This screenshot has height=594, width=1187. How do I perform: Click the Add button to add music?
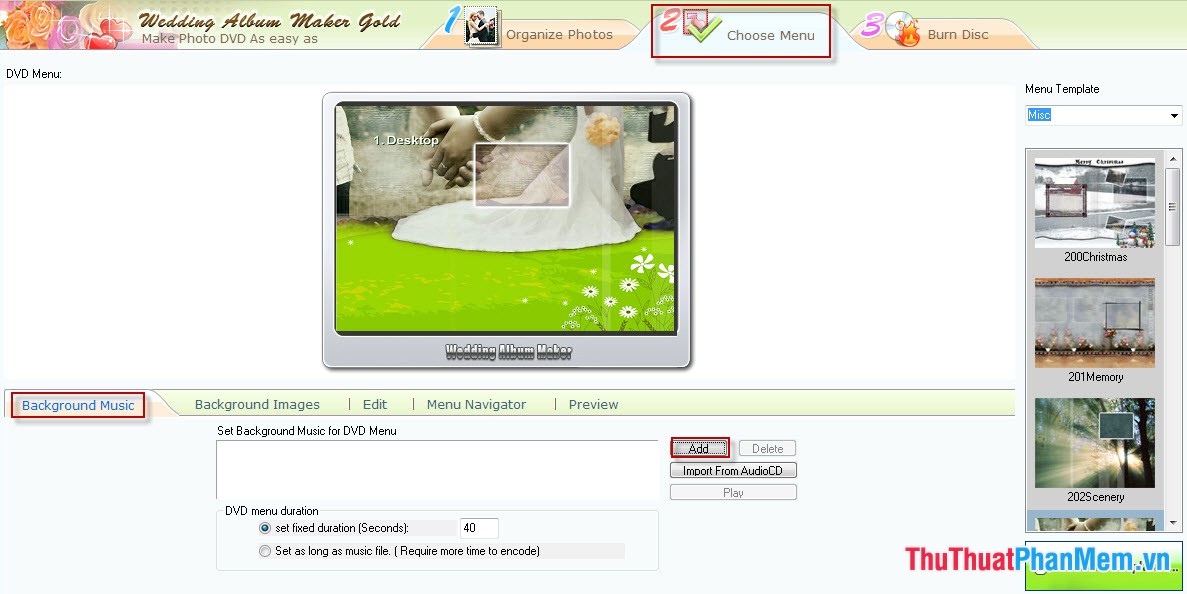click(x=699, y=448)
